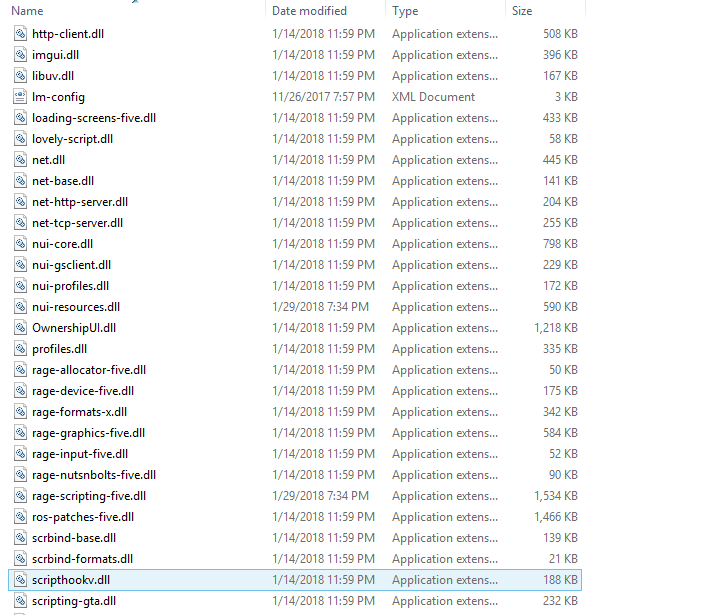Screen dimensions: 712x615
Task: Click the 1,534 KB size value
Action: pos(556,496)
